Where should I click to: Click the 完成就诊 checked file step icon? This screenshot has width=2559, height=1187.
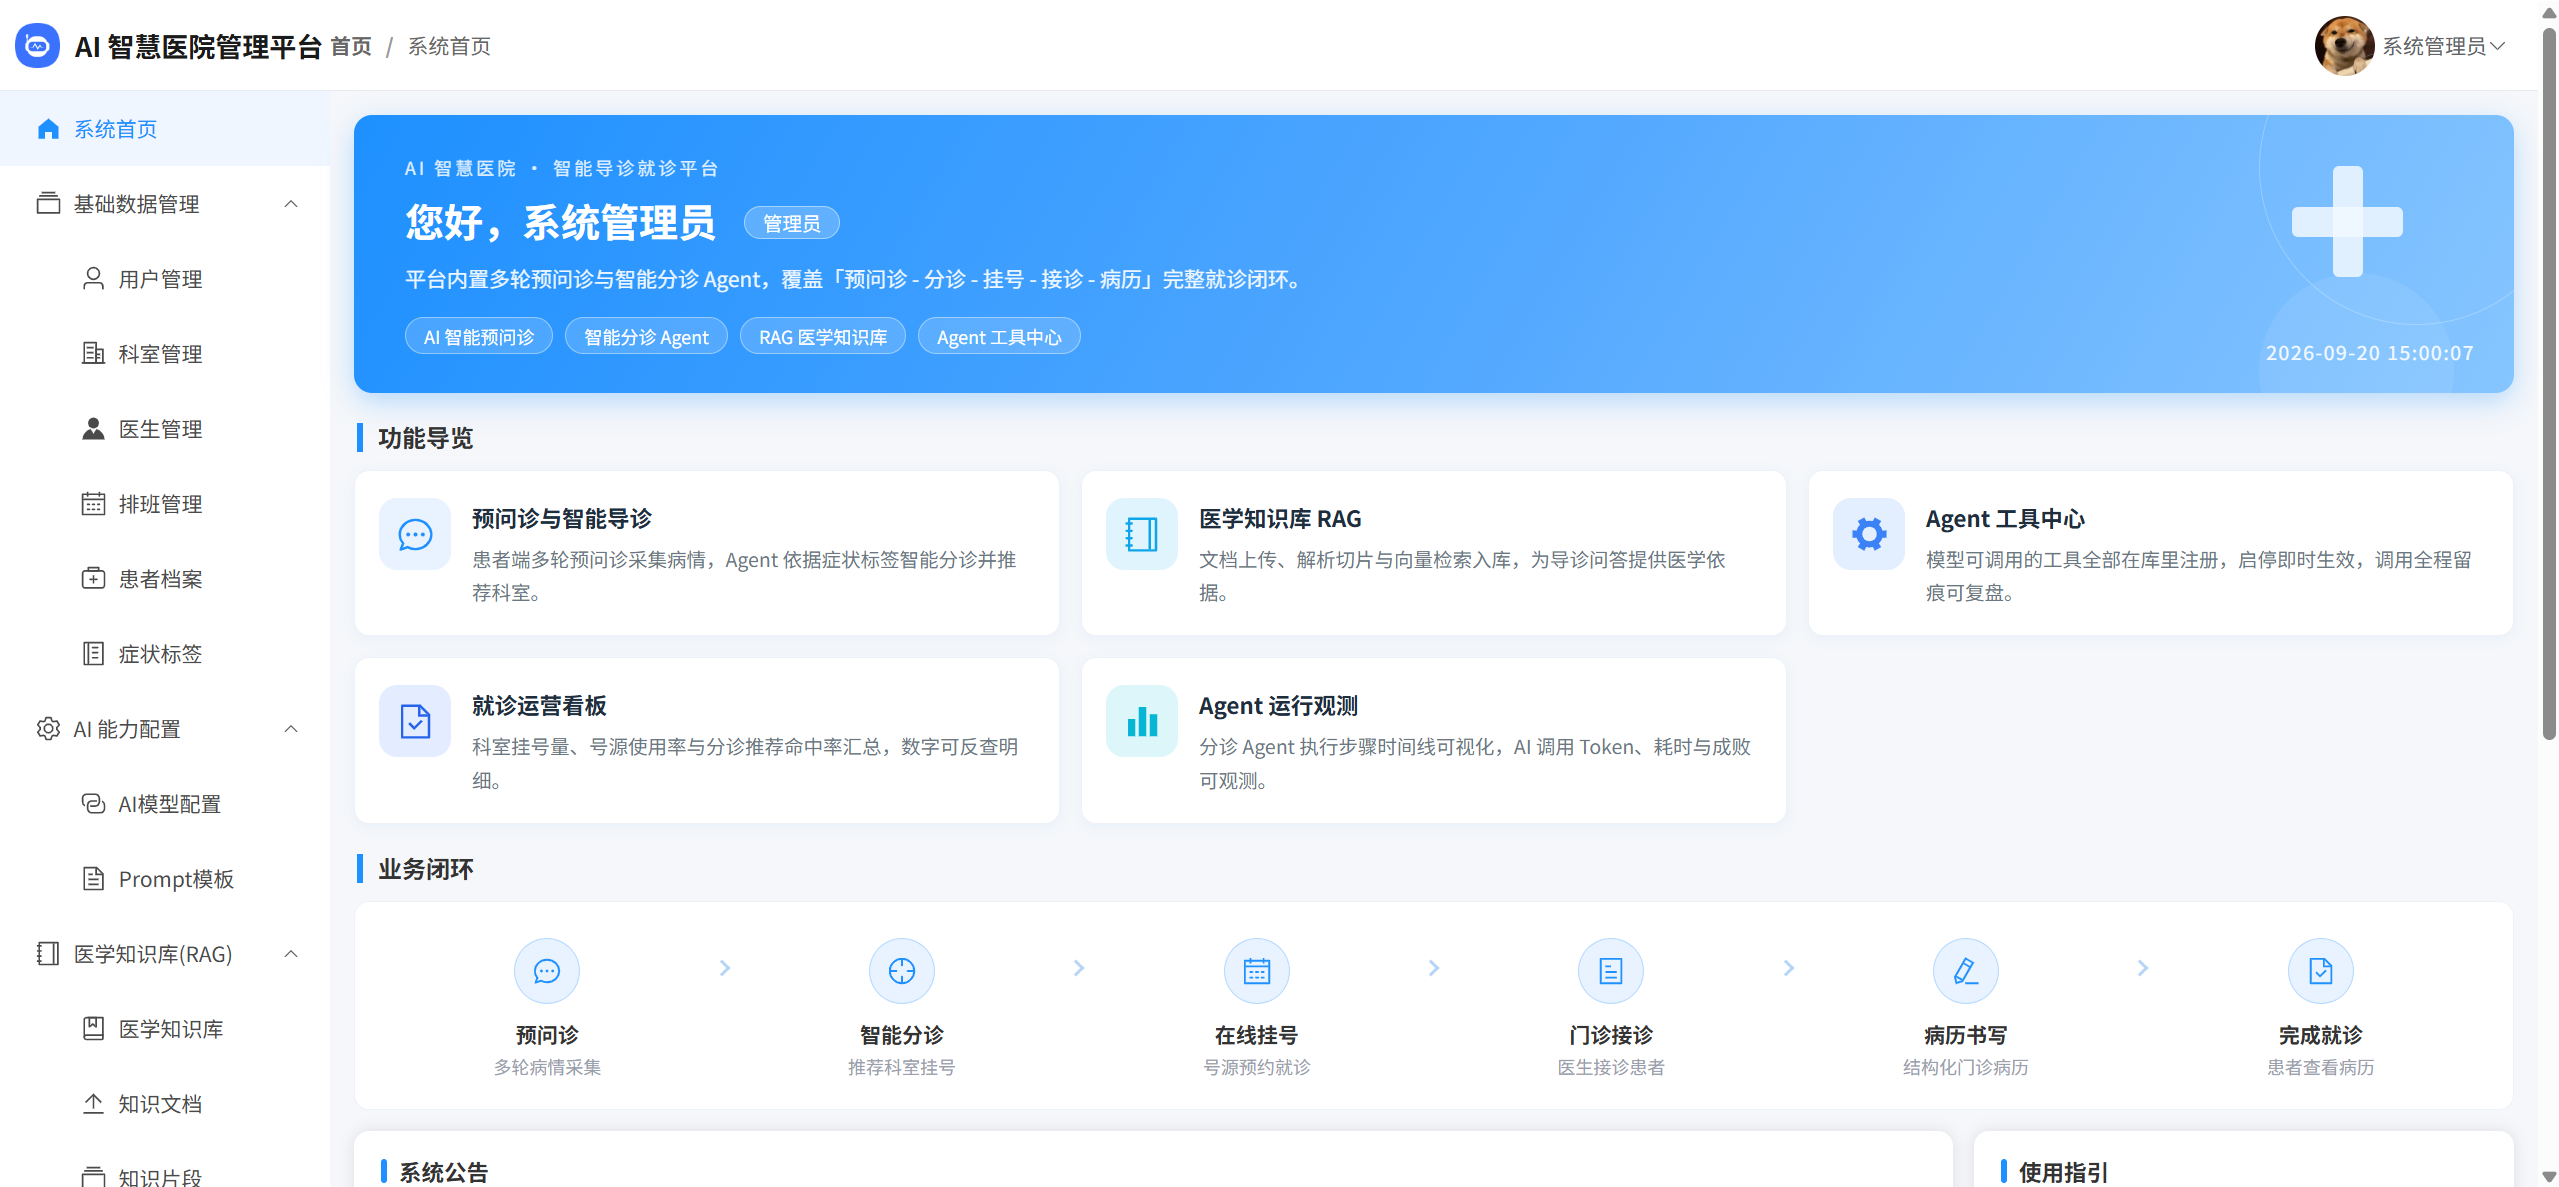2321,970
